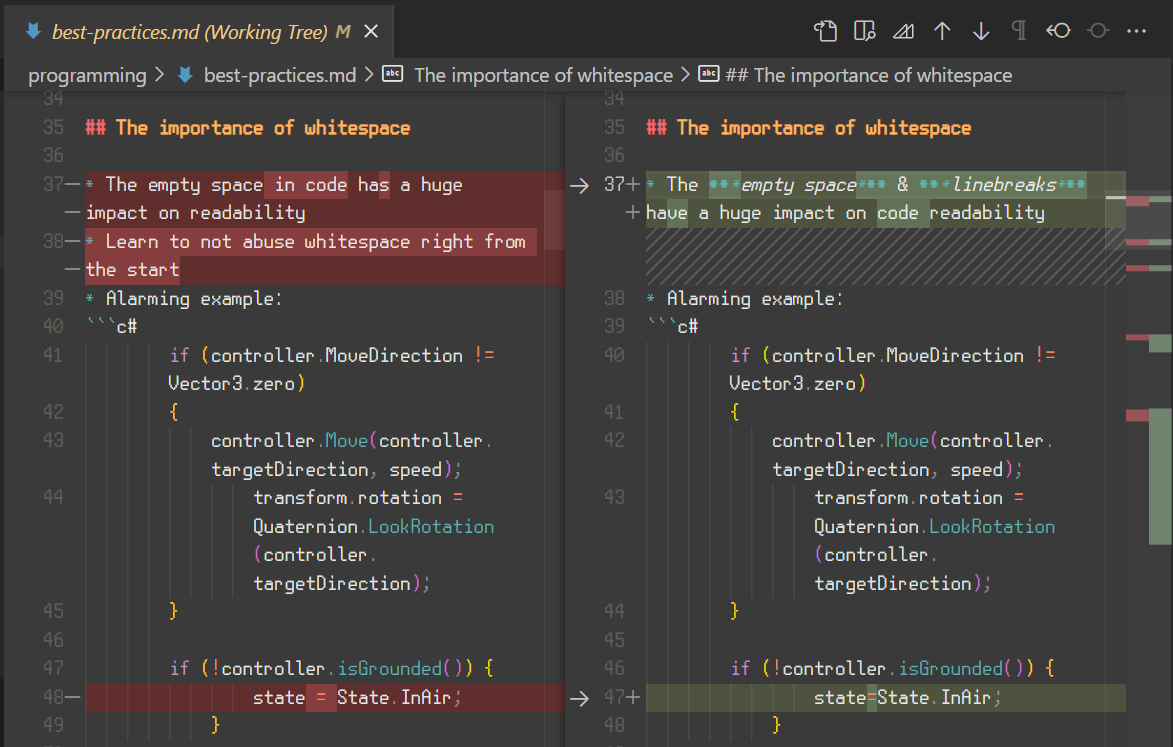This screenshot has width=1173, height=747.
Task: Open the best-practices.md breadcrumb
Action: (280, 75)
